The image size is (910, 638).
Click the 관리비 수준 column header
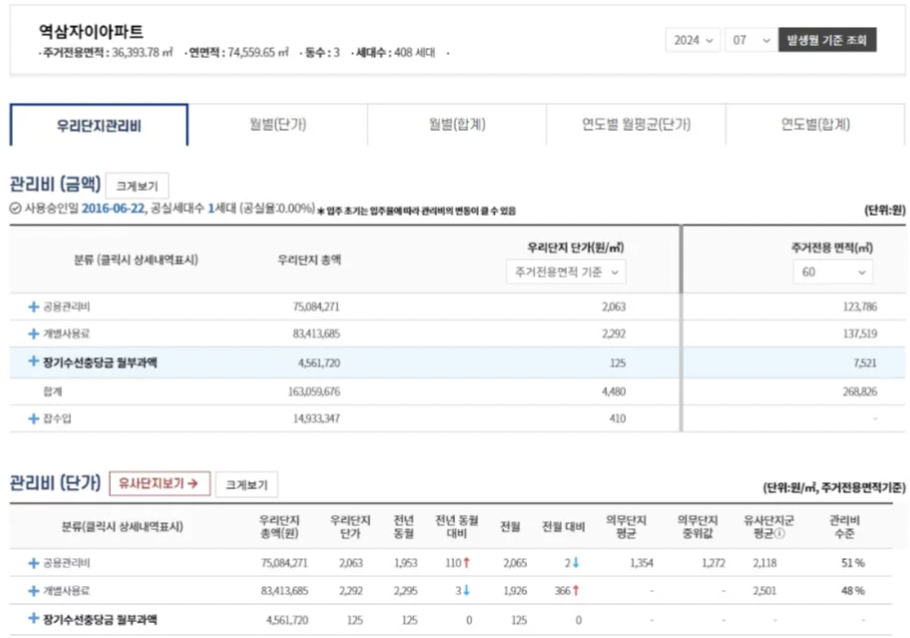pos(844,527)
